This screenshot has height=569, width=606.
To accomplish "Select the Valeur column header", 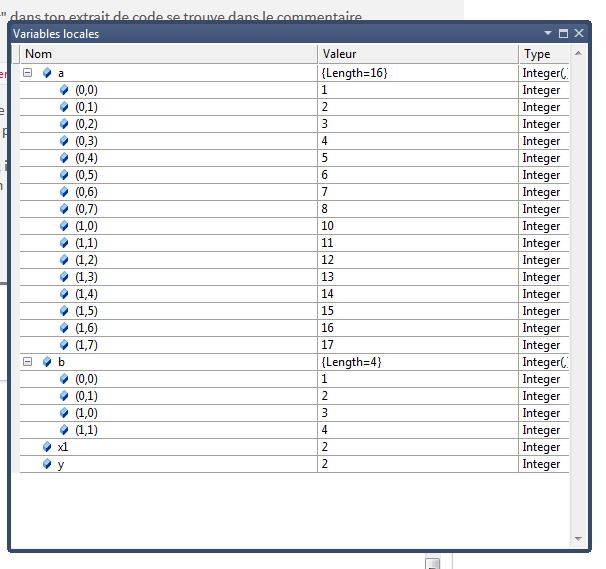I will coord(418,54).
